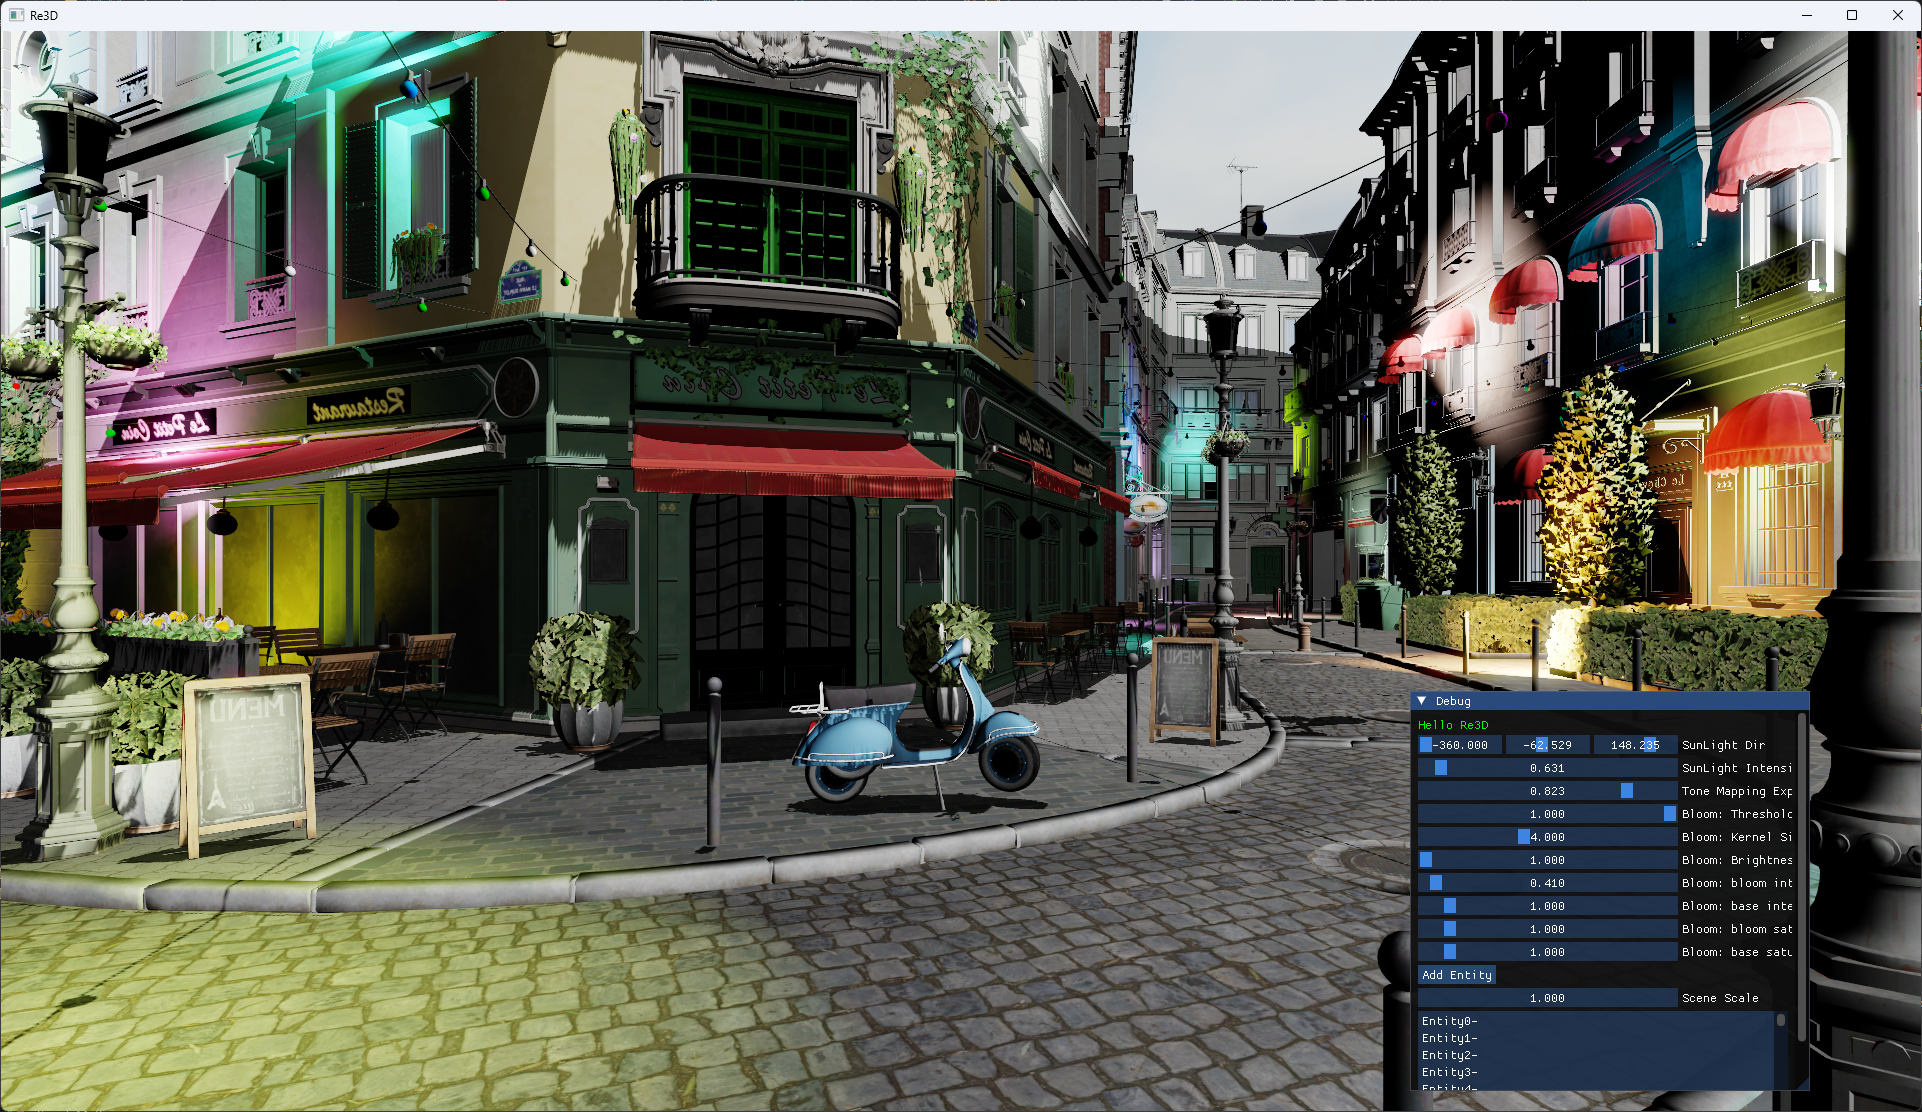This screenshot has width=1922, height=1112.
Task: Maximize the Re3D window
Action: click(1852, 15)
